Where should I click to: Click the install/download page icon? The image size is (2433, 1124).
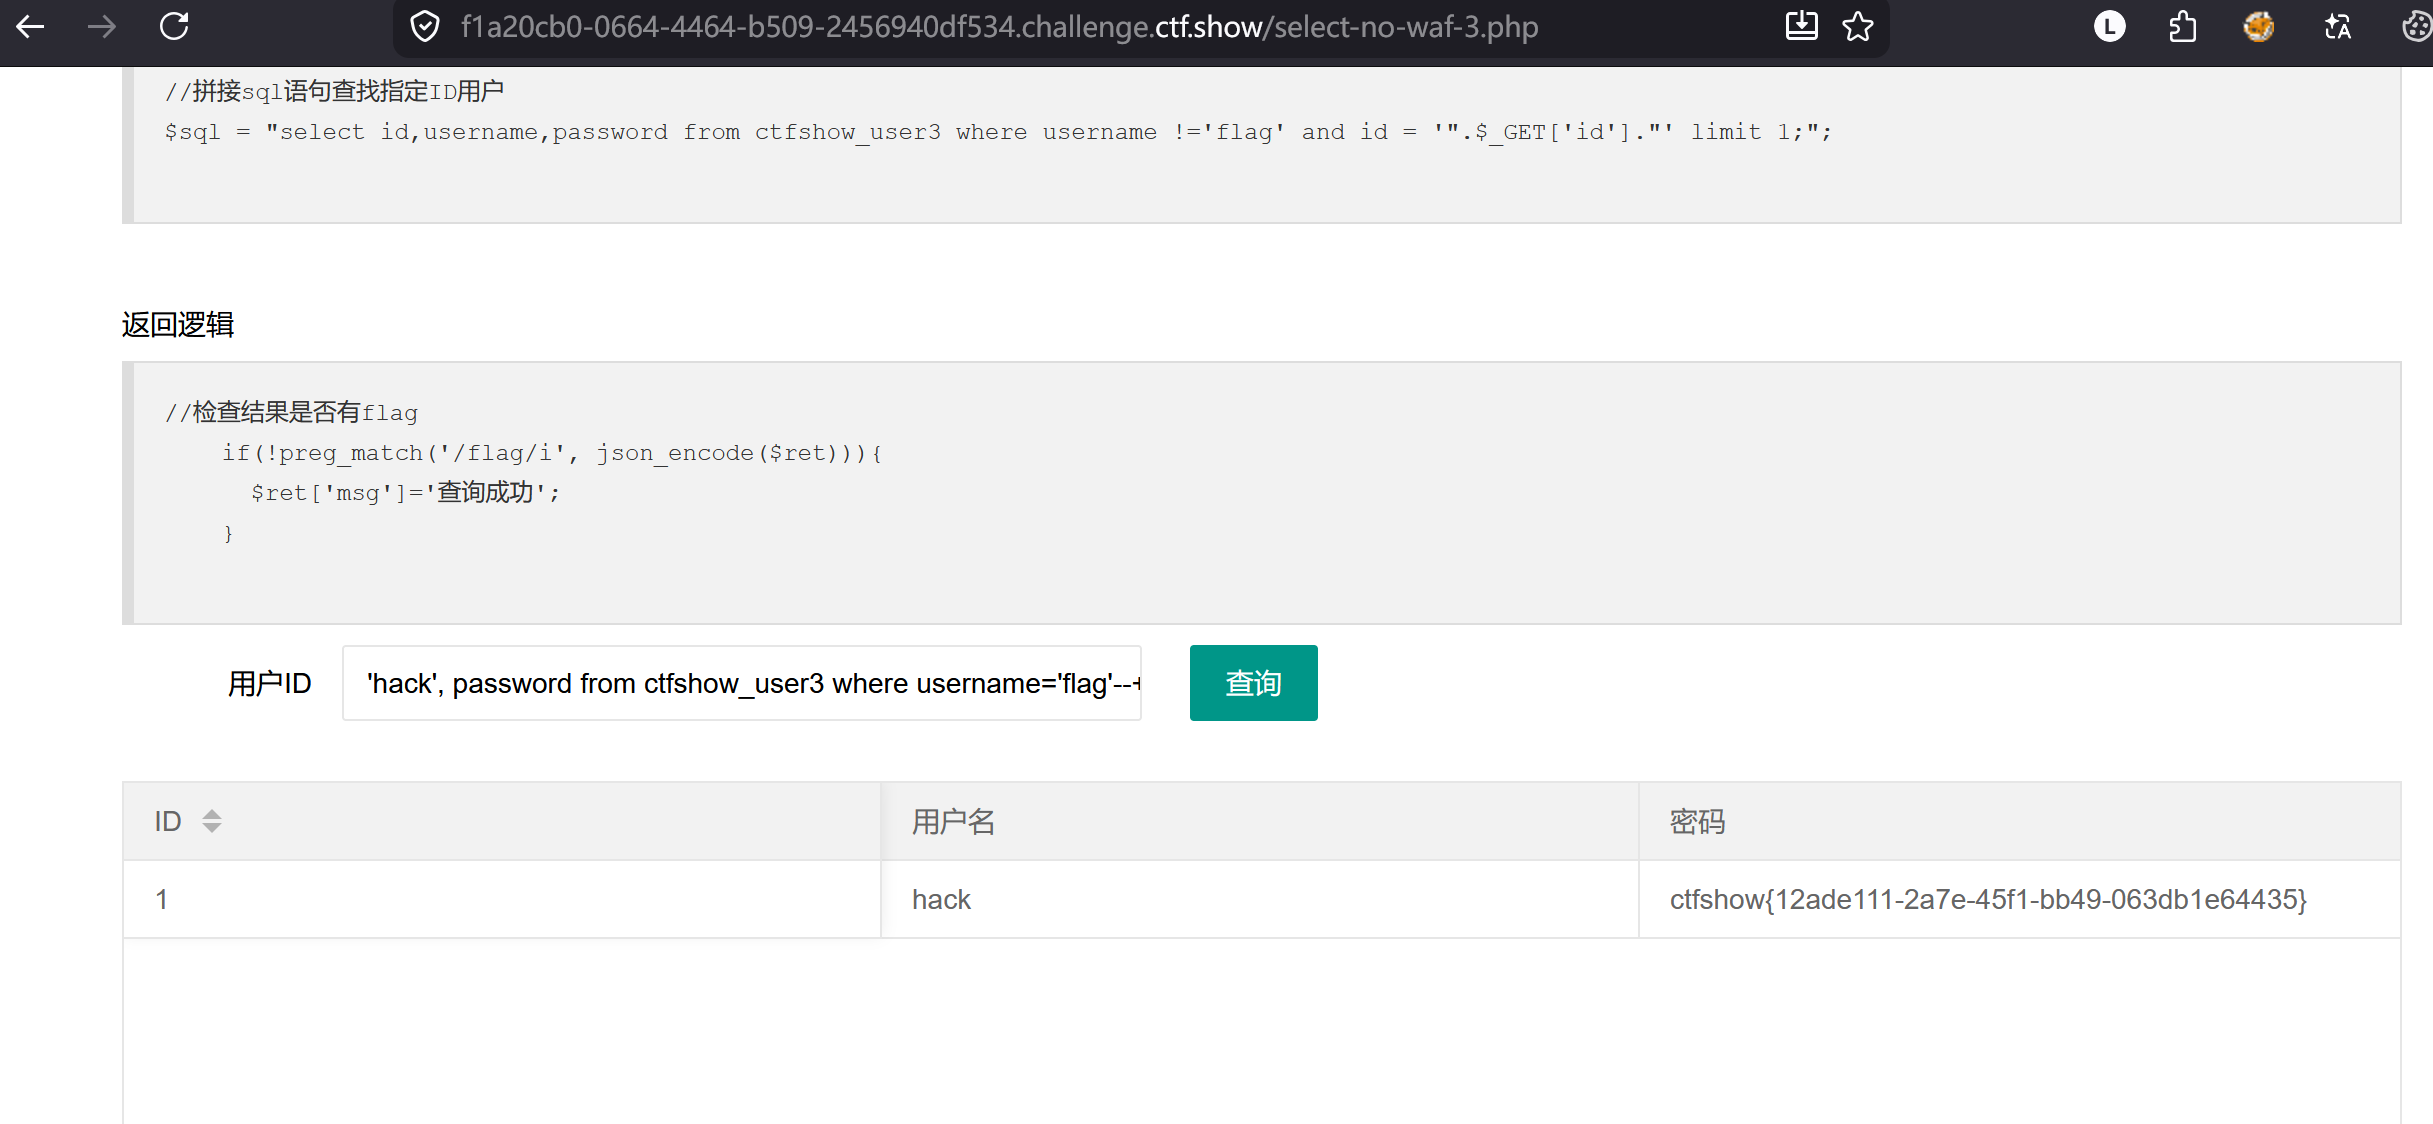click(x=1801, y=26)
